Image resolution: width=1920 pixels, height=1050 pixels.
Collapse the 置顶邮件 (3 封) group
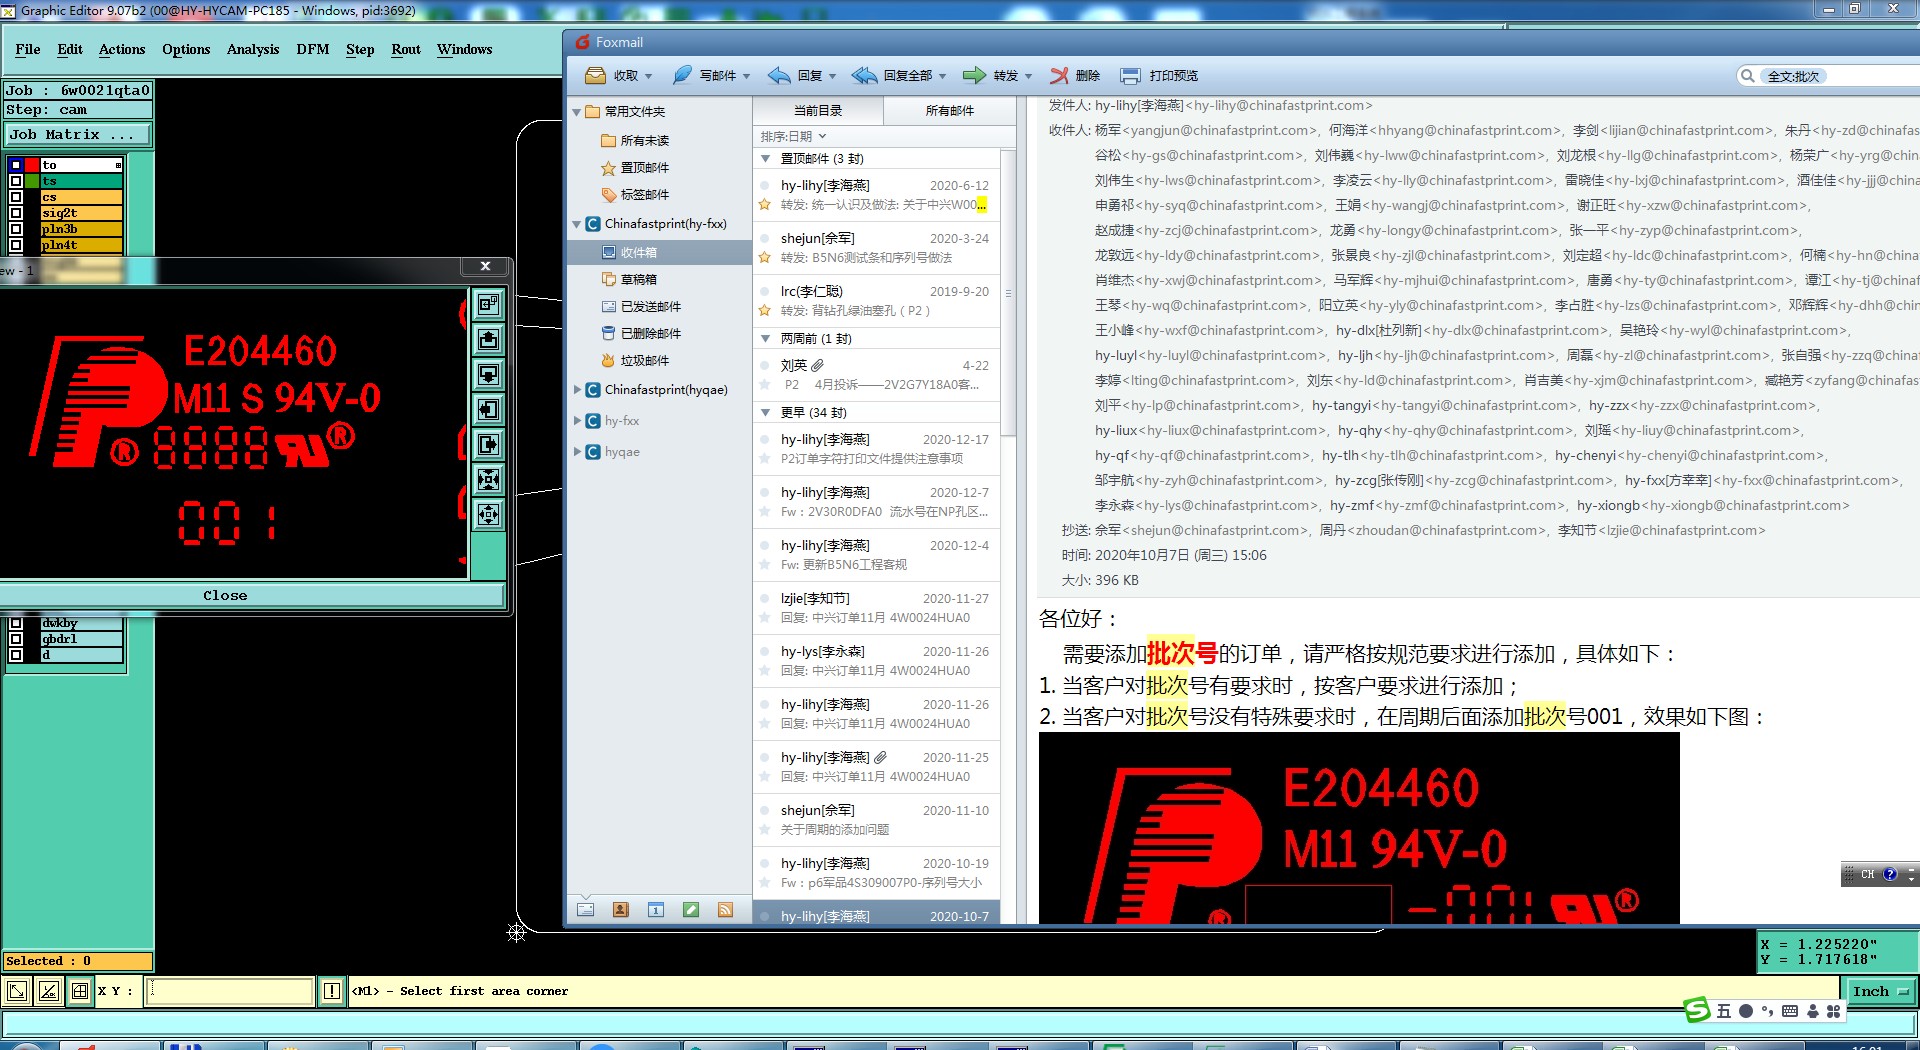pyautogui.click(x=765, y=159)
